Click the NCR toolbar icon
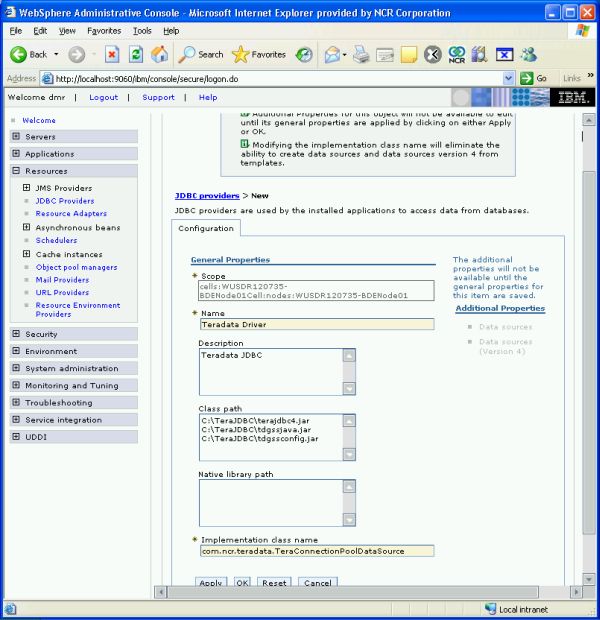Viewport: 600px width, 620px height. (x=457, y=55)
